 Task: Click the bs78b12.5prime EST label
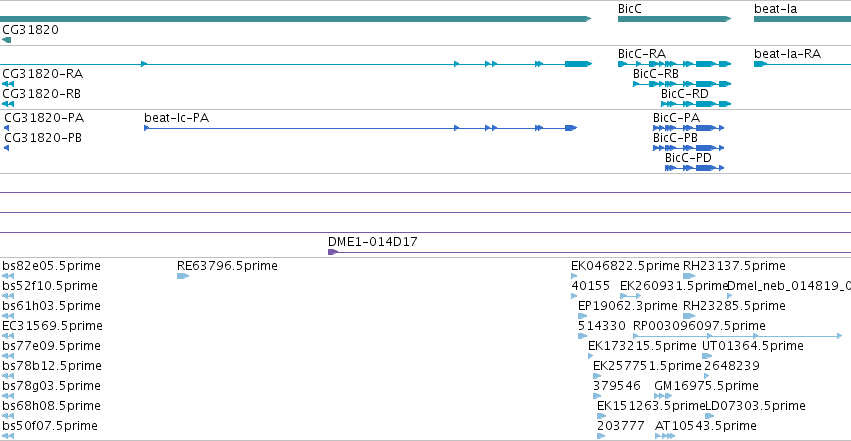point(52,366)
